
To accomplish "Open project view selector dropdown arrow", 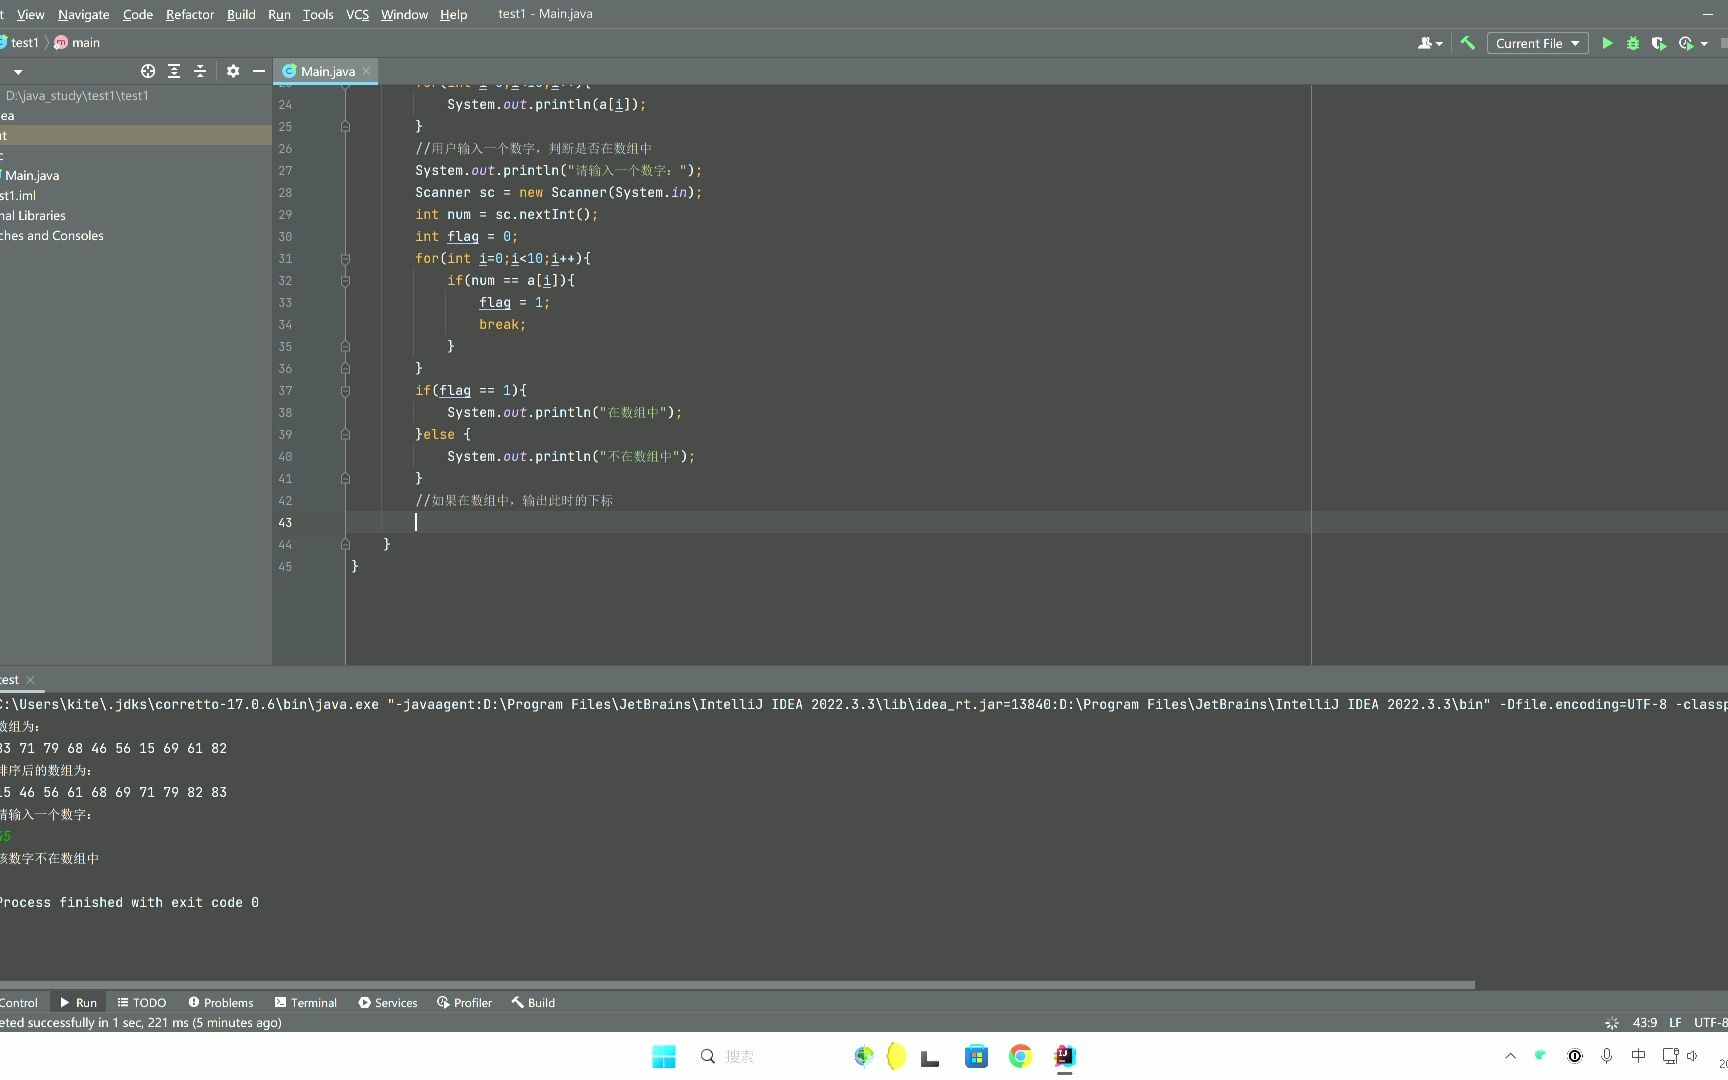I will pyautogui.click(x=18, y=72).
